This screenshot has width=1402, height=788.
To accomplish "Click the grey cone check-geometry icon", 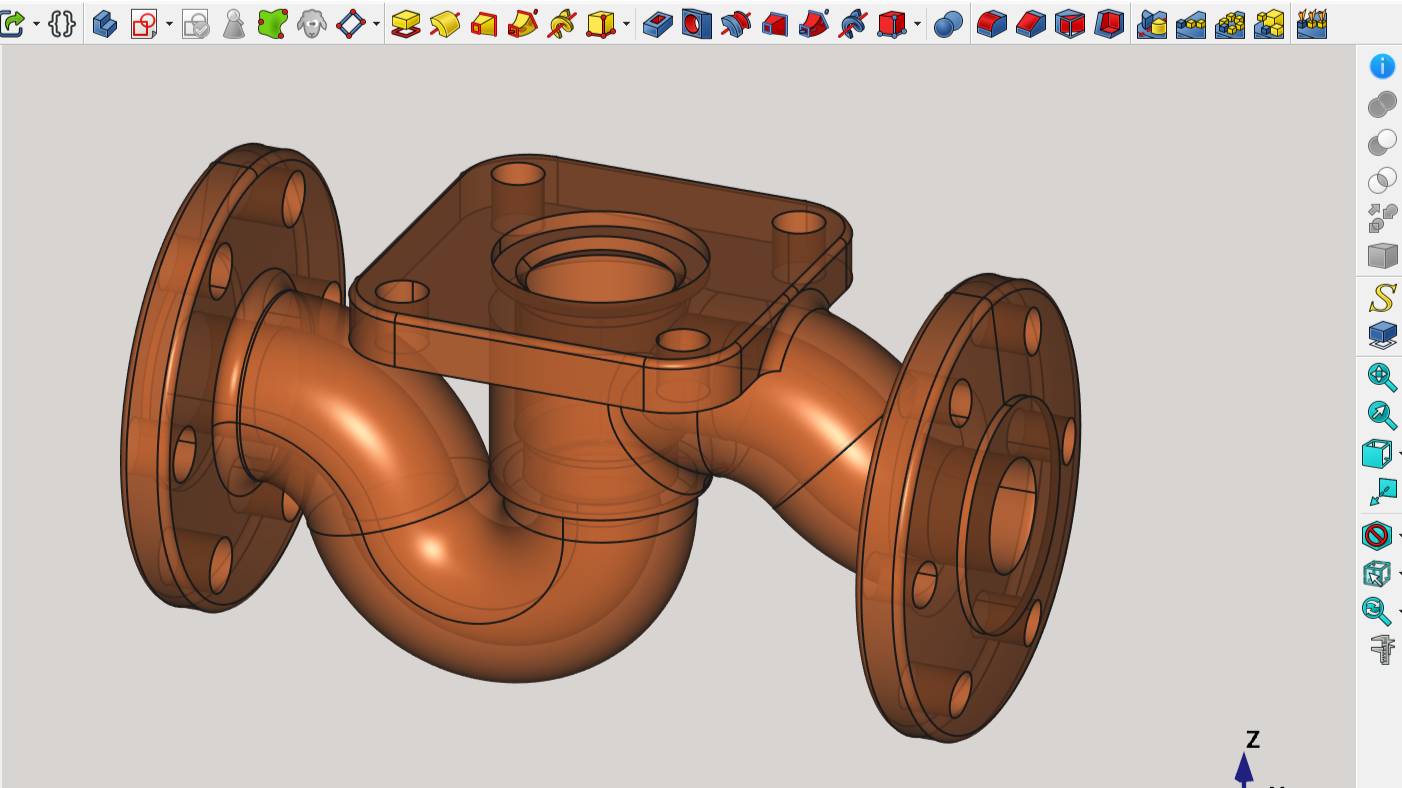I will coord(234,23).
